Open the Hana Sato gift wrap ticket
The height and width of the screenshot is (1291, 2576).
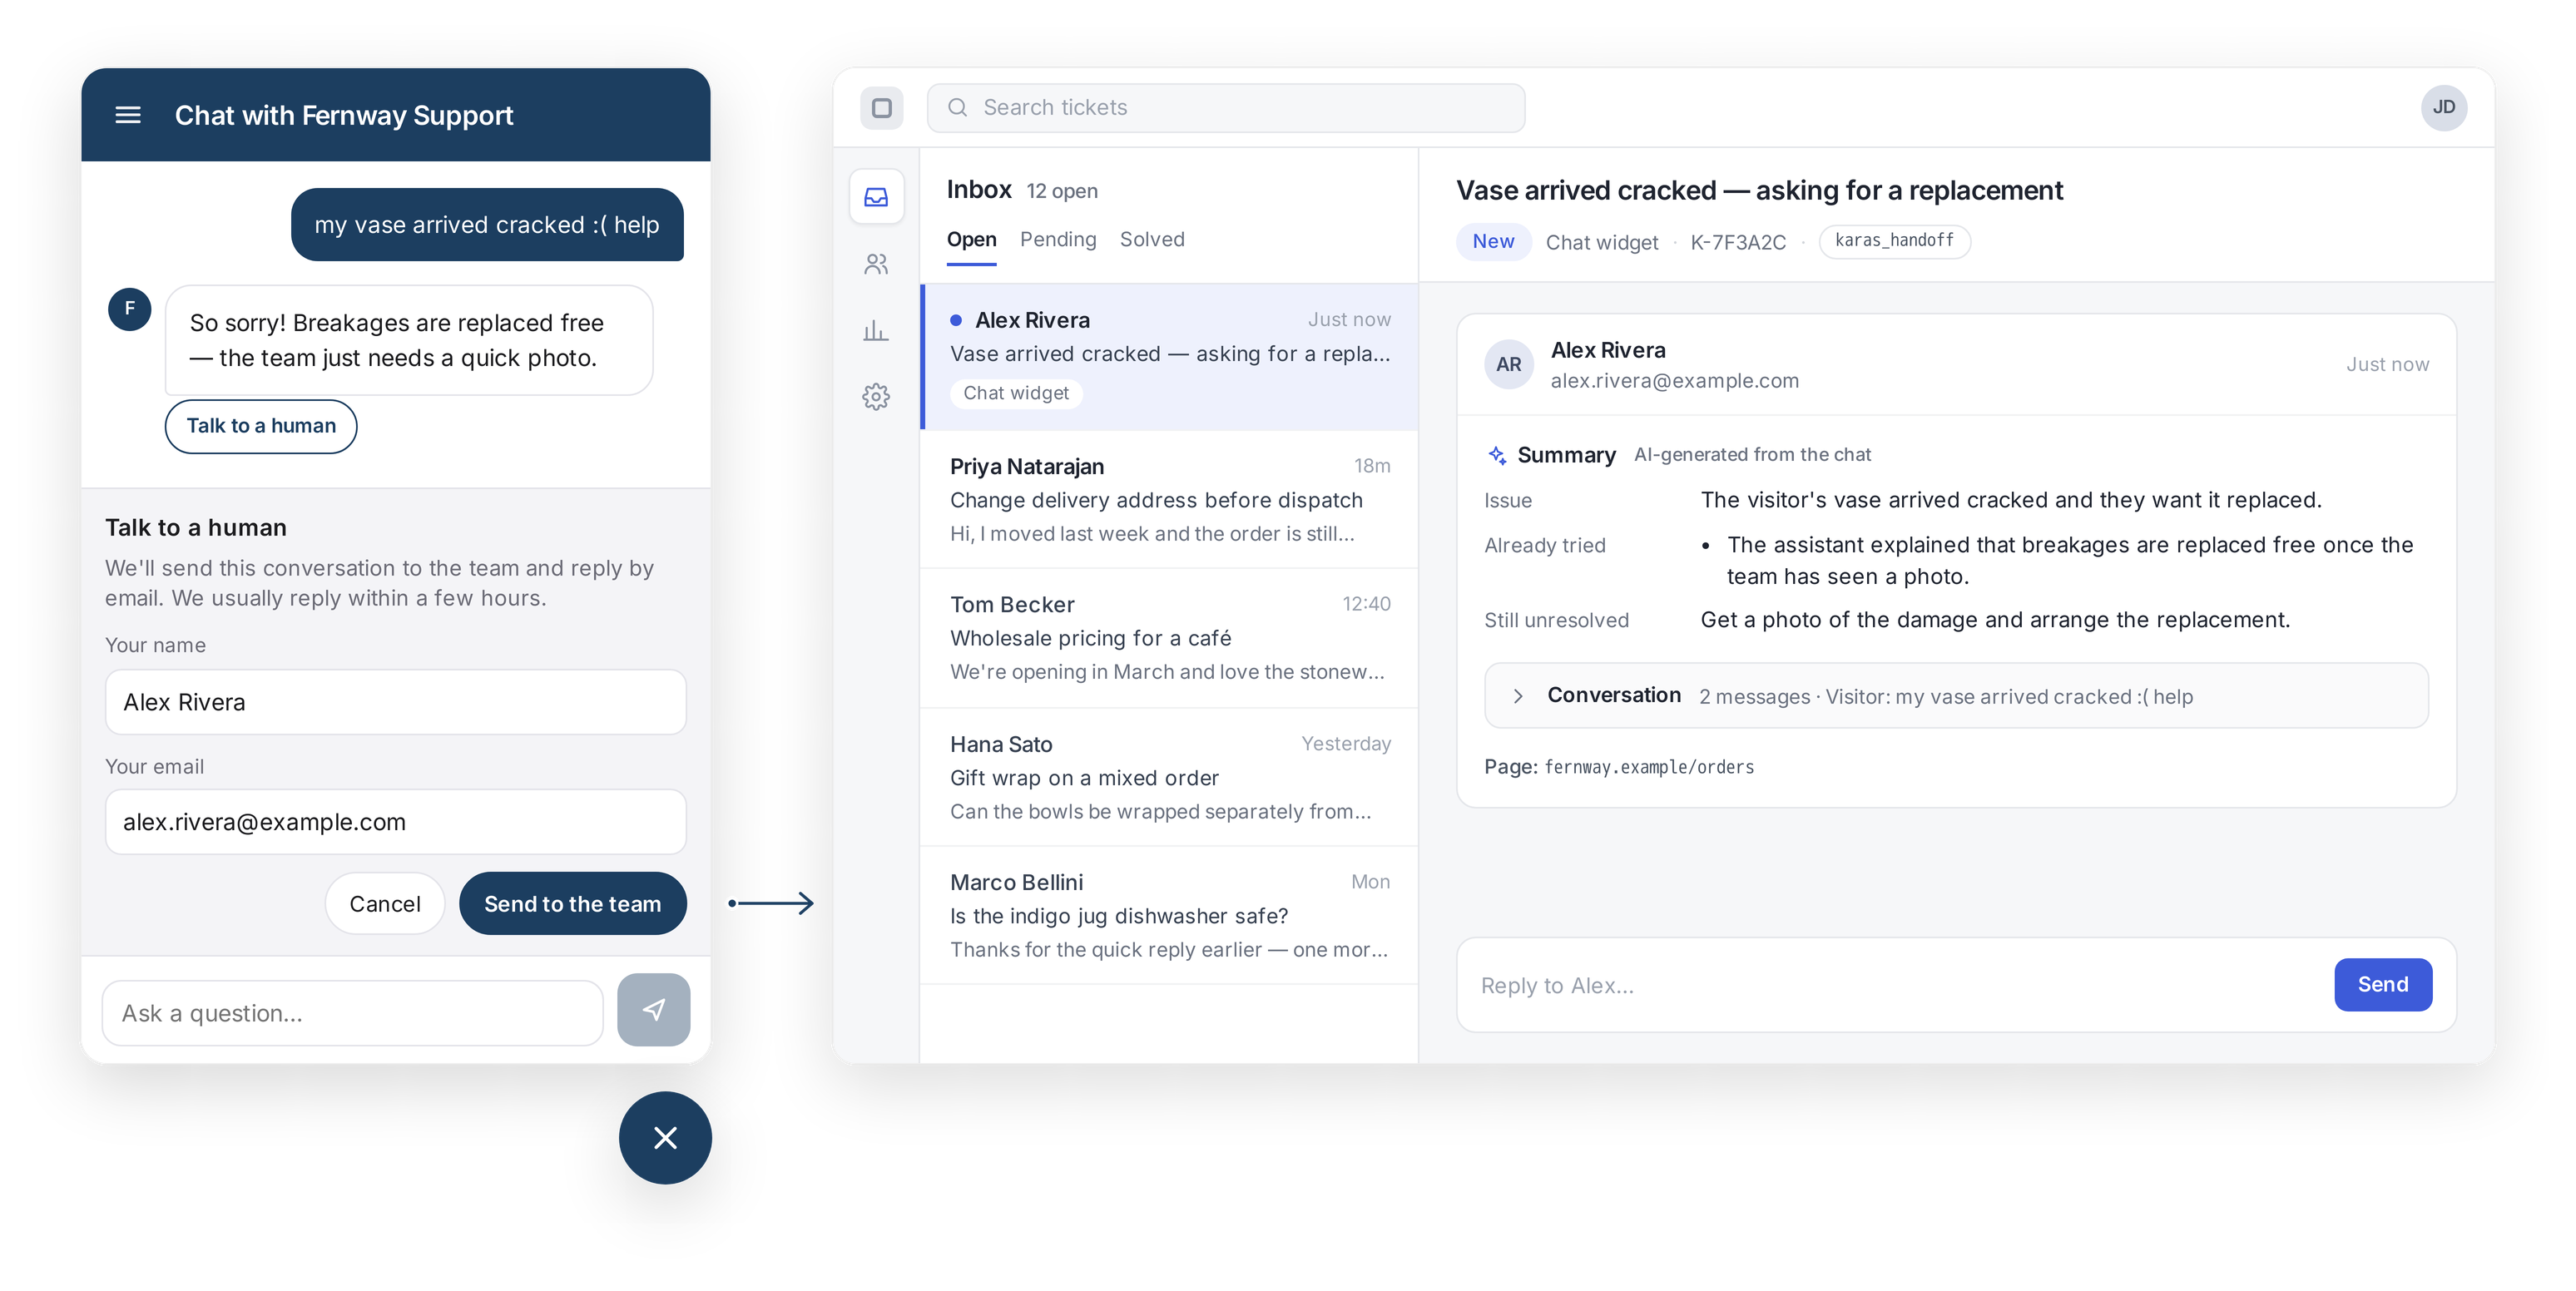(x=1169, y=777)
